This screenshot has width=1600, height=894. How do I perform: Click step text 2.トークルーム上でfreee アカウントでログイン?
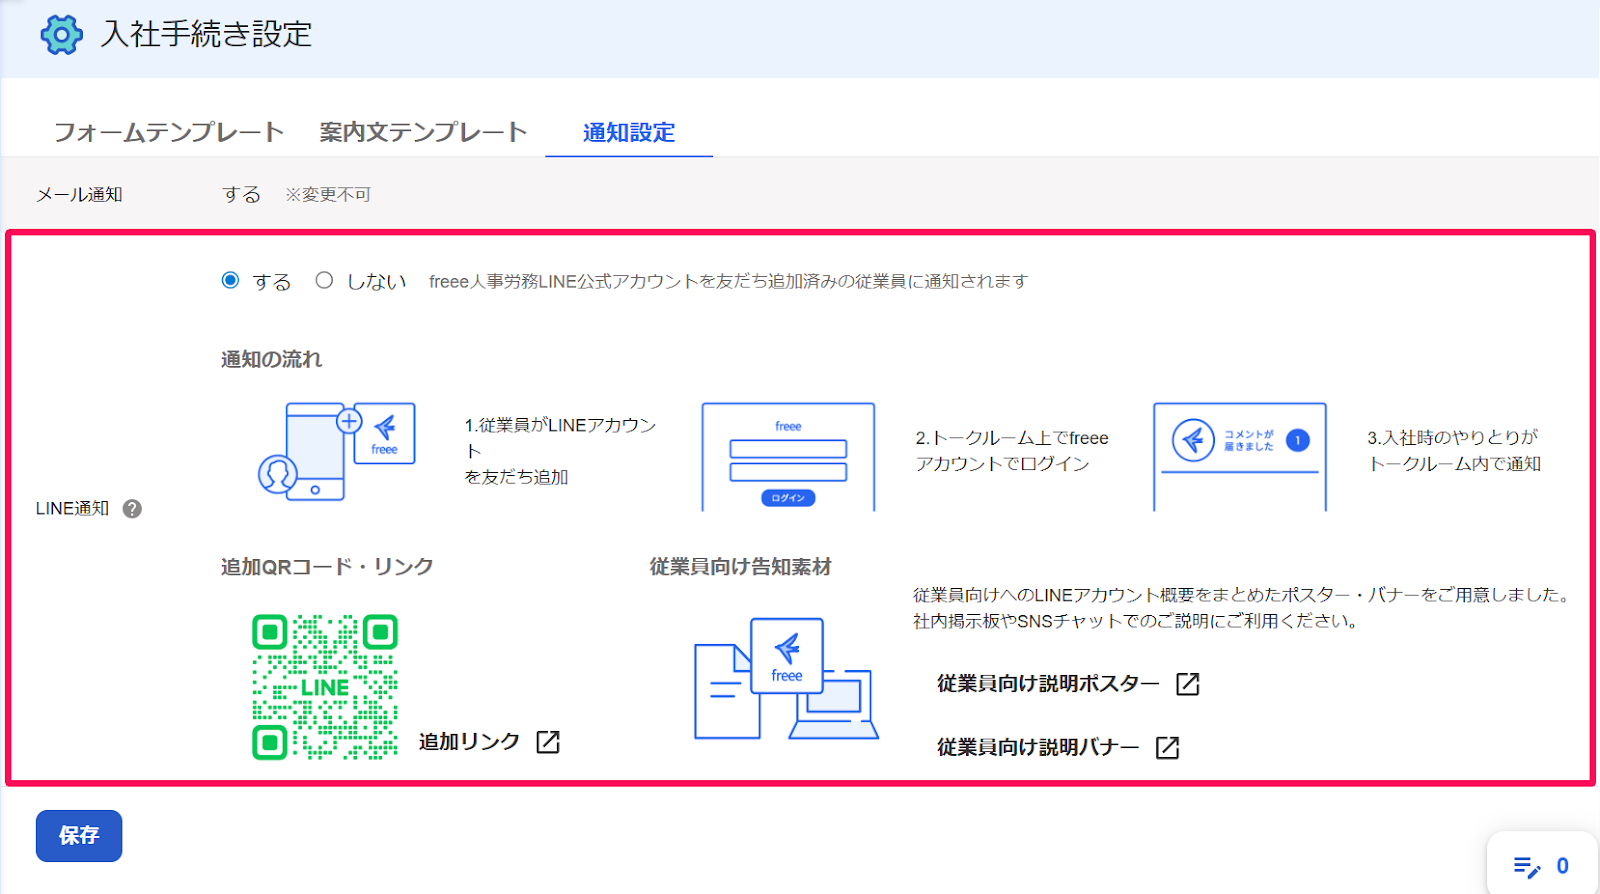[1012, 451]
